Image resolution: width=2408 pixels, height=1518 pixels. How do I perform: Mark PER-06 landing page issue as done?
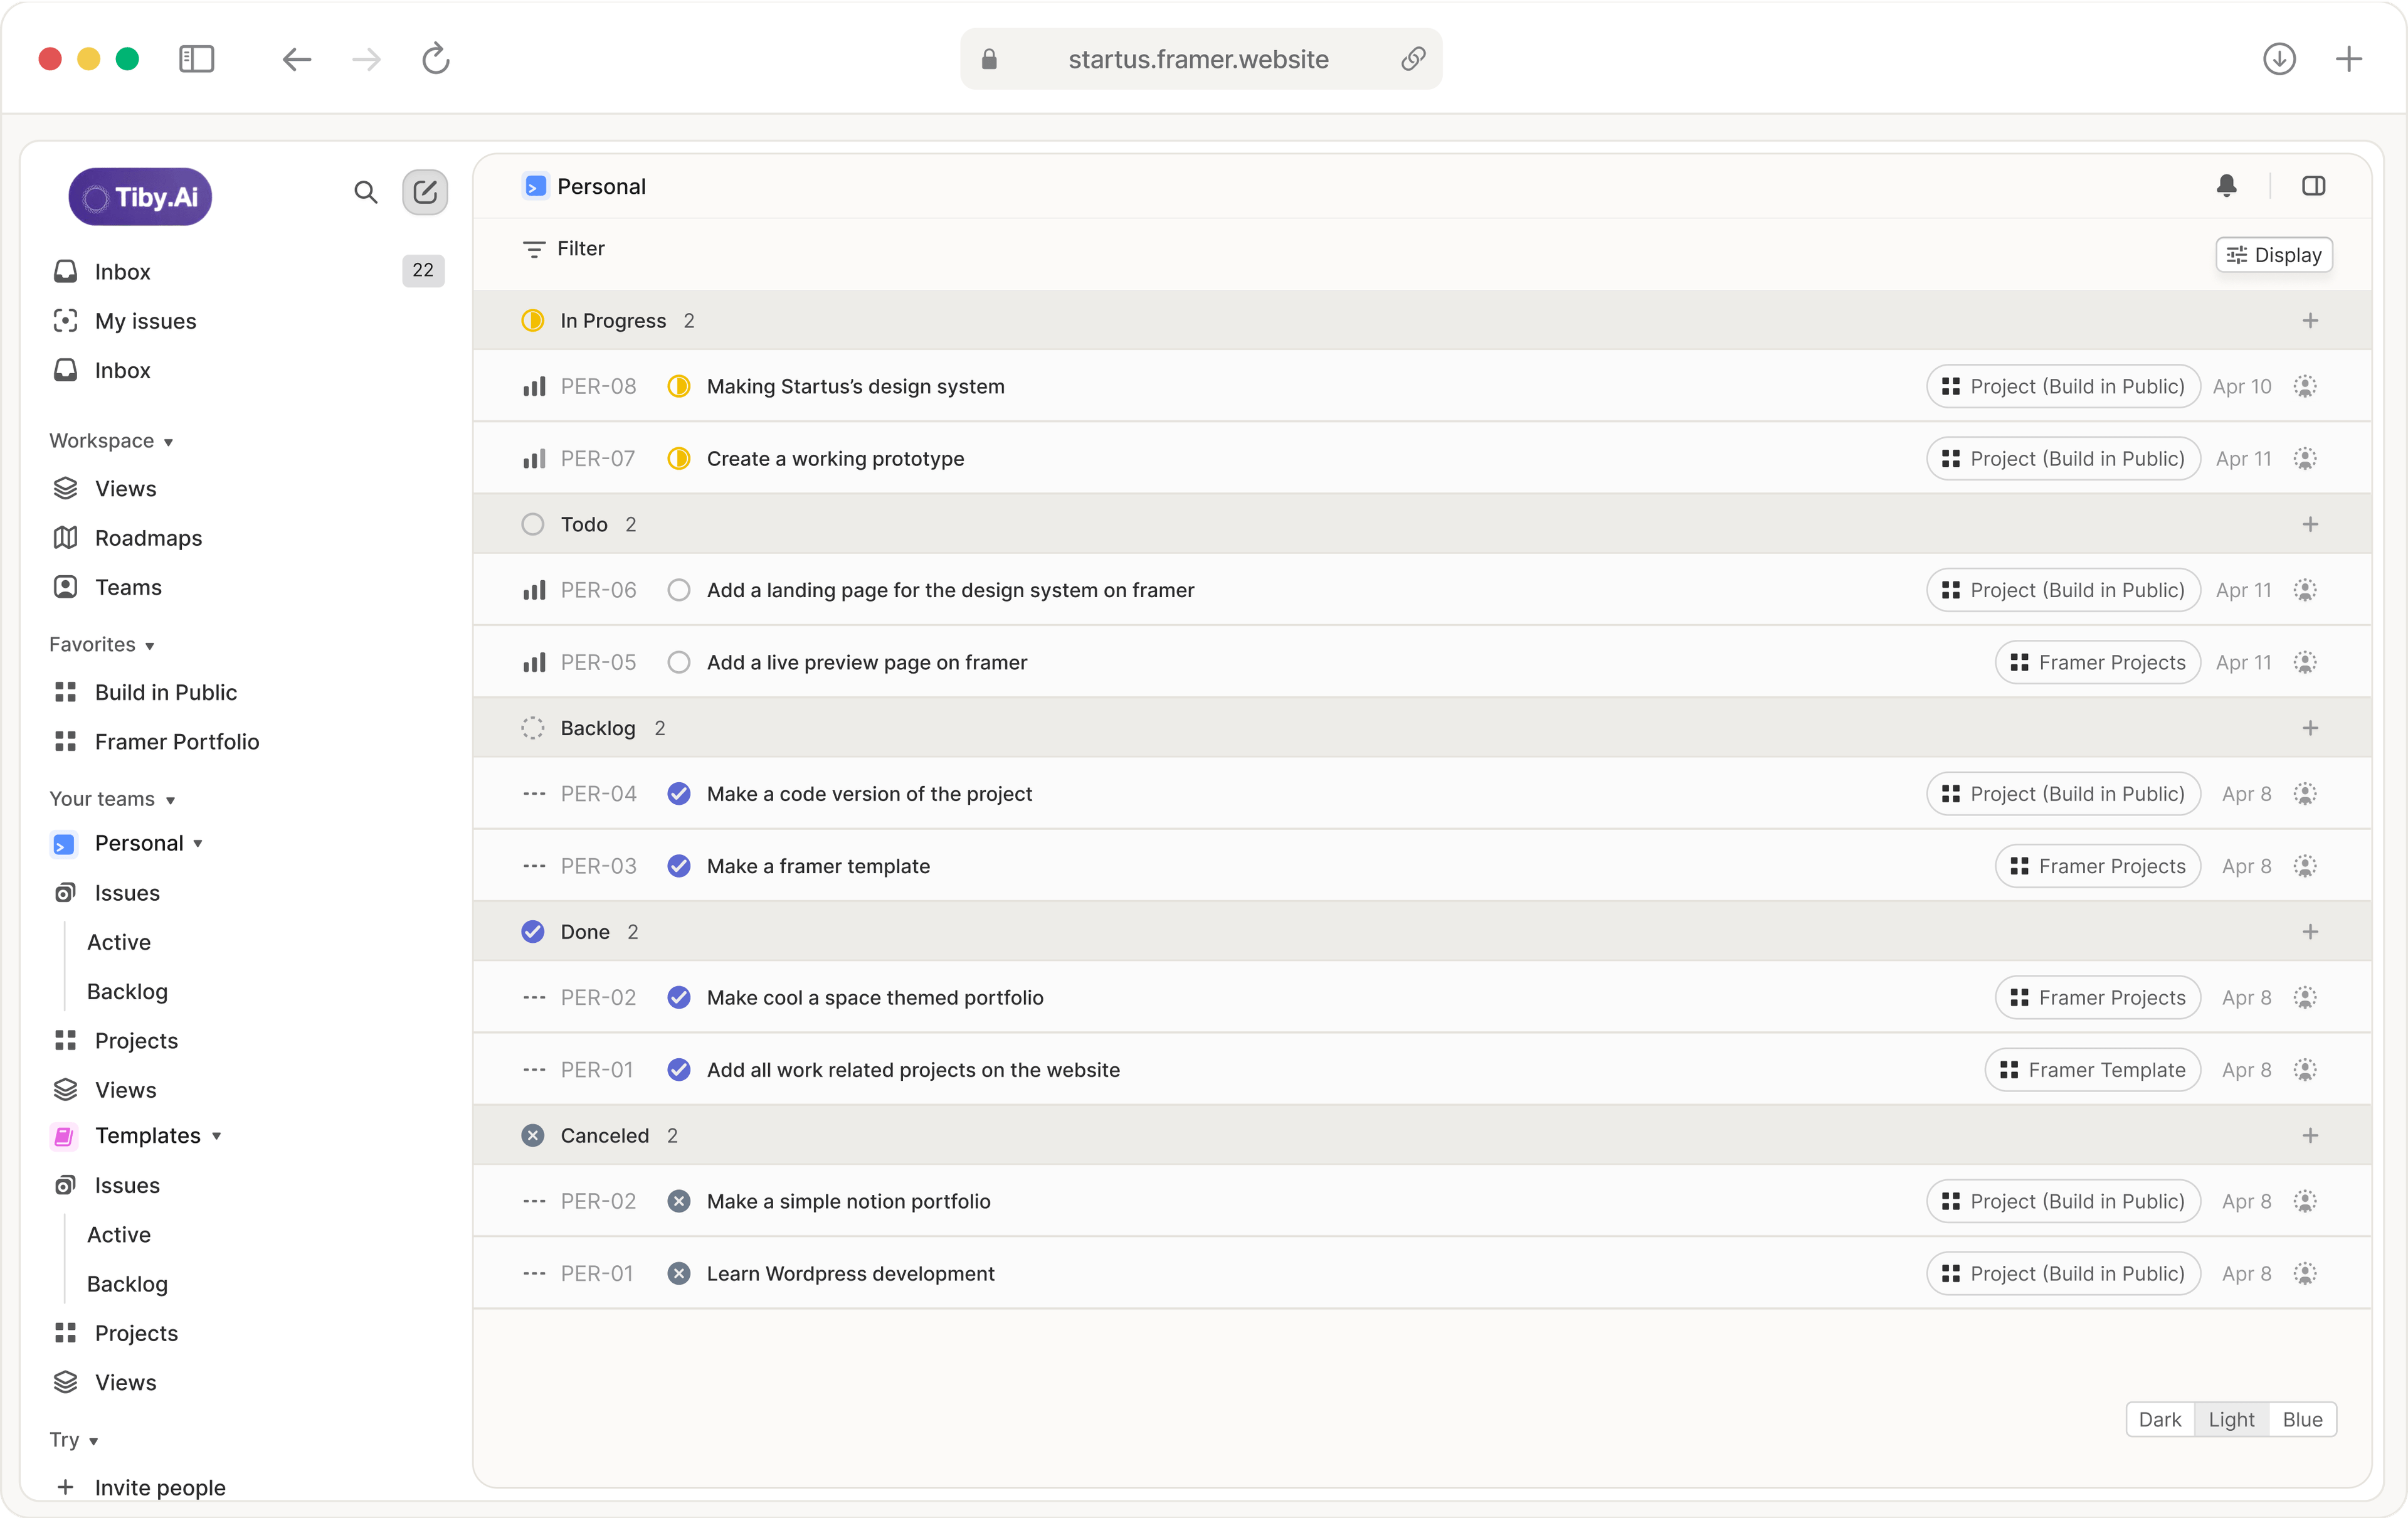(678, 590)
